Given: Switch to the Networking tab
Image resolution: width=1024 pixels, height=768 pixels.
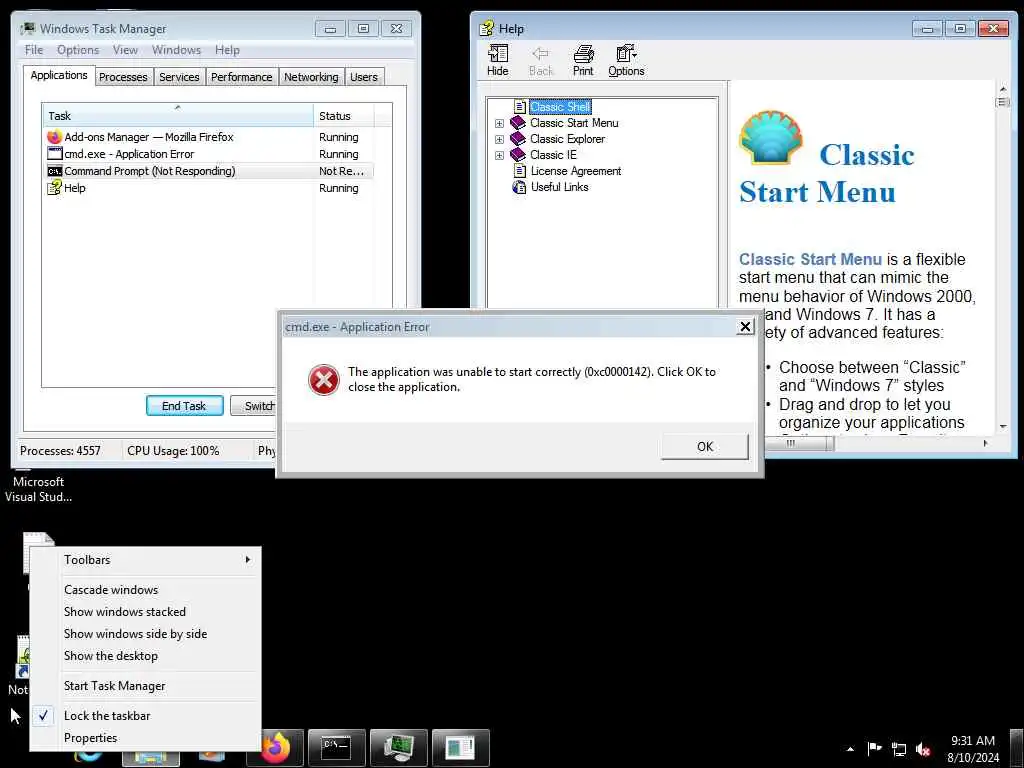Looking at the screenshot, I should [311, 77].
